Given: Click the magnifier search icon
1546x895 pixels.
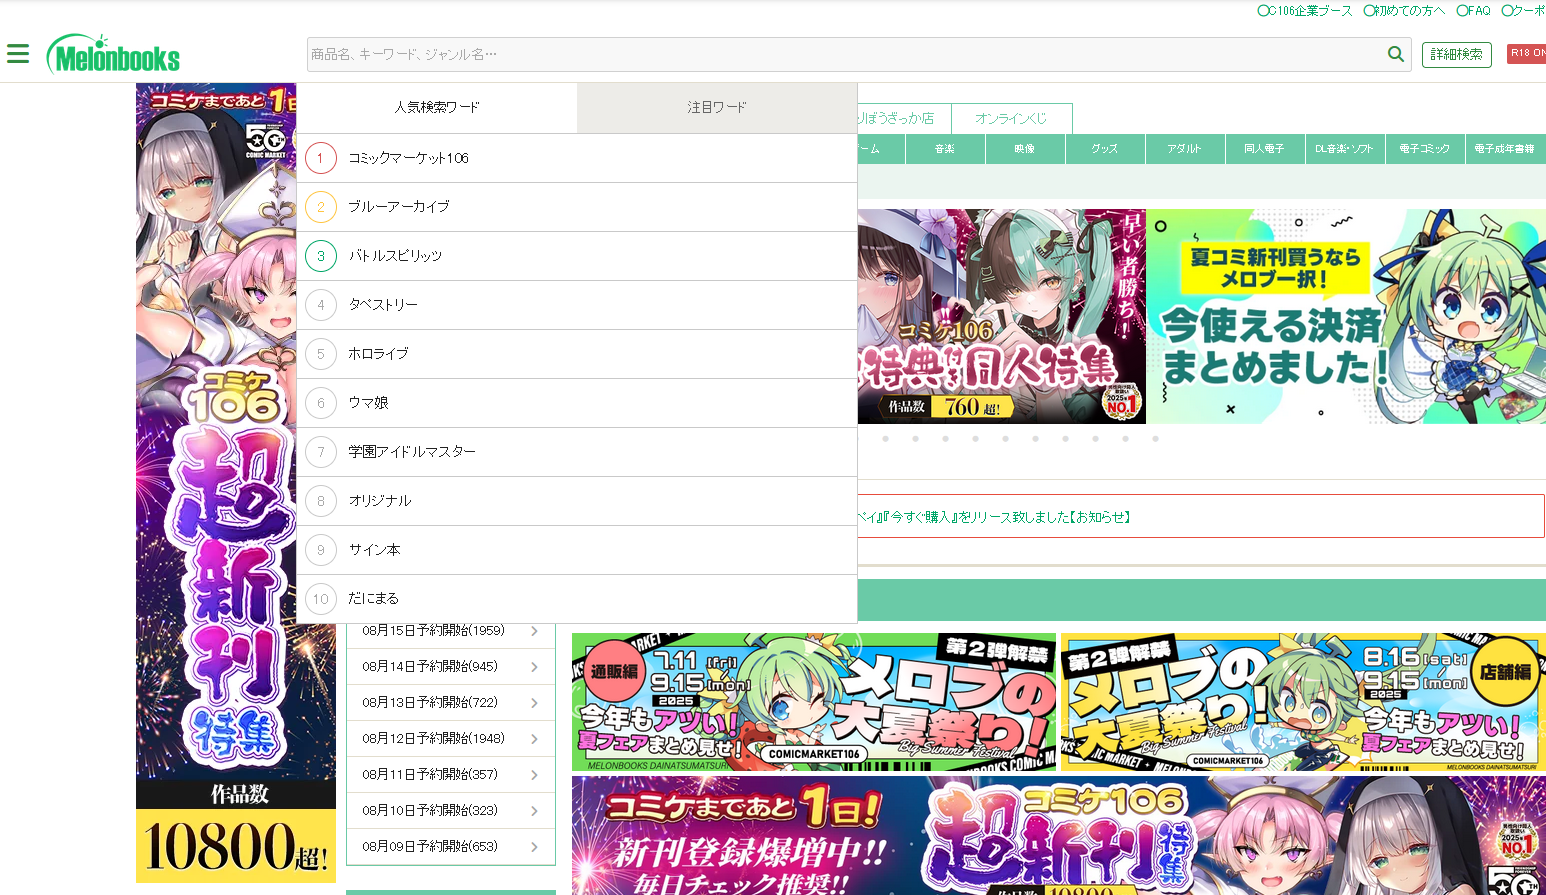Looking at the screenshot, I should [x=1396, y=54].
